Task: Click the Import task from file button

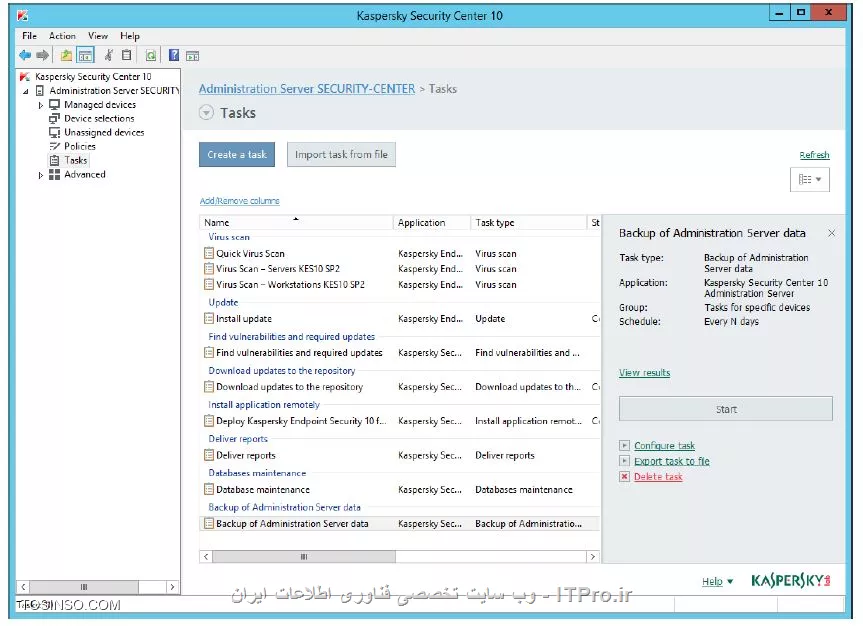Action: tap(341, 155)
